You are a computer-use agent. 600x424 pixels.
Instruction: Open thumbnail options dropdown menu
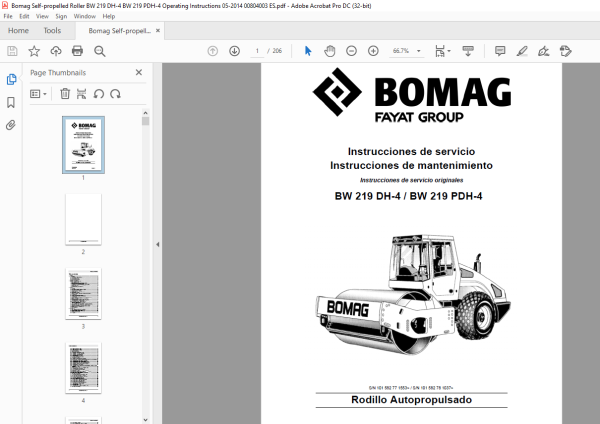pyautogui.click(x=38, y=94)
